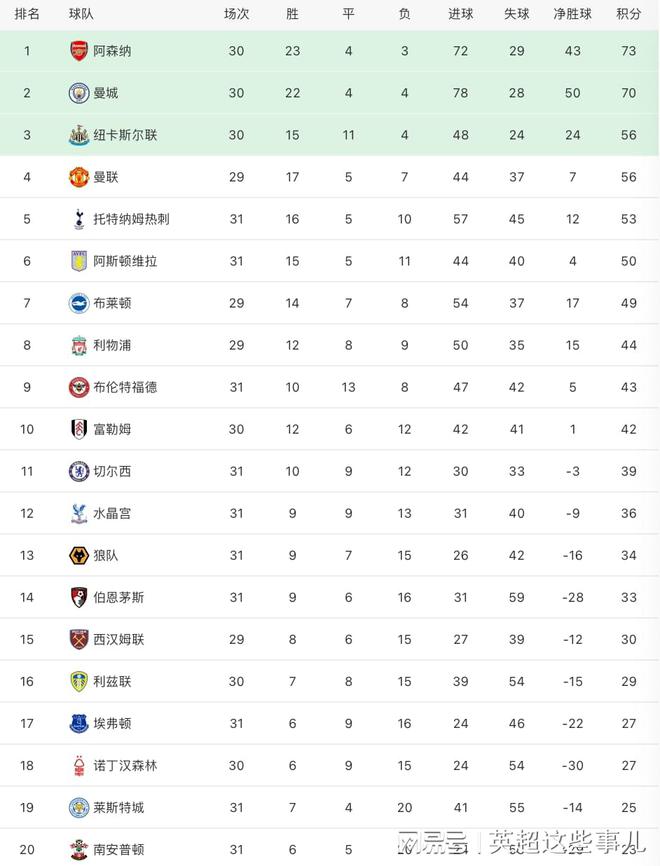Click the 排名 ranking column header
This screenshot has height=866, width=660.
coord(27,14)
